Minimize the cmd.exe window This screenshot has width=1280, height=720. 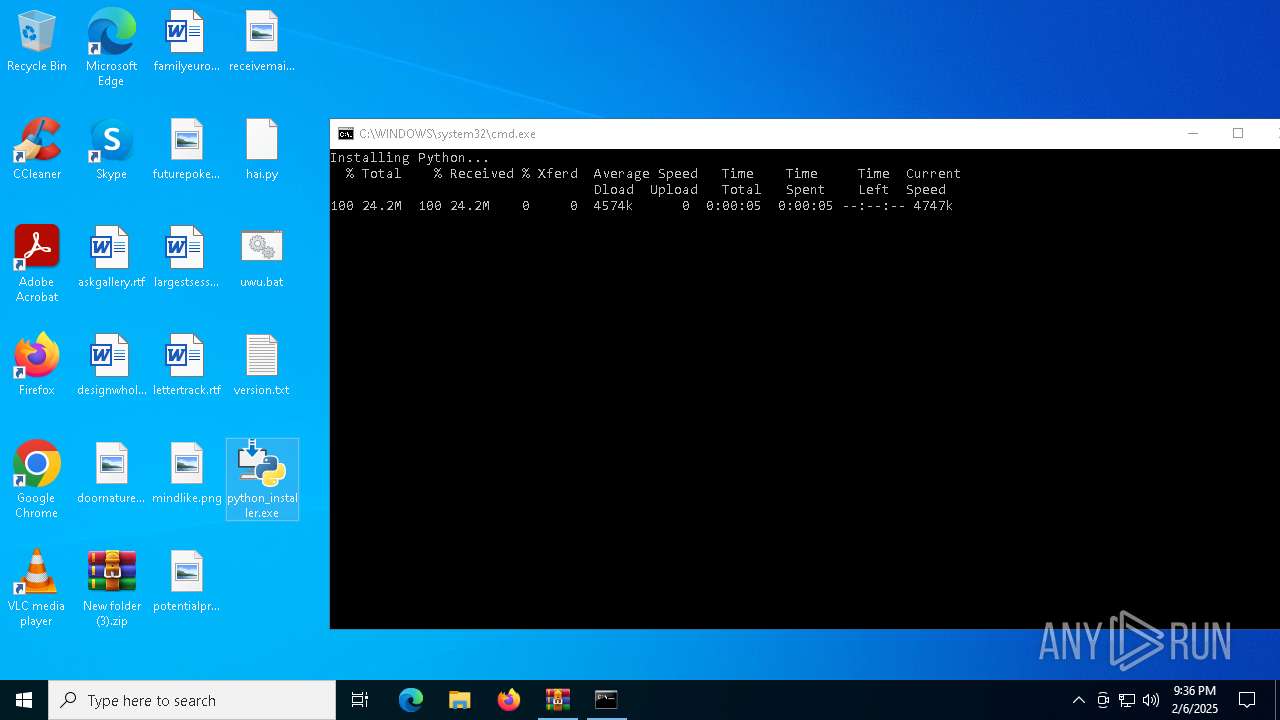[1193, 134]
